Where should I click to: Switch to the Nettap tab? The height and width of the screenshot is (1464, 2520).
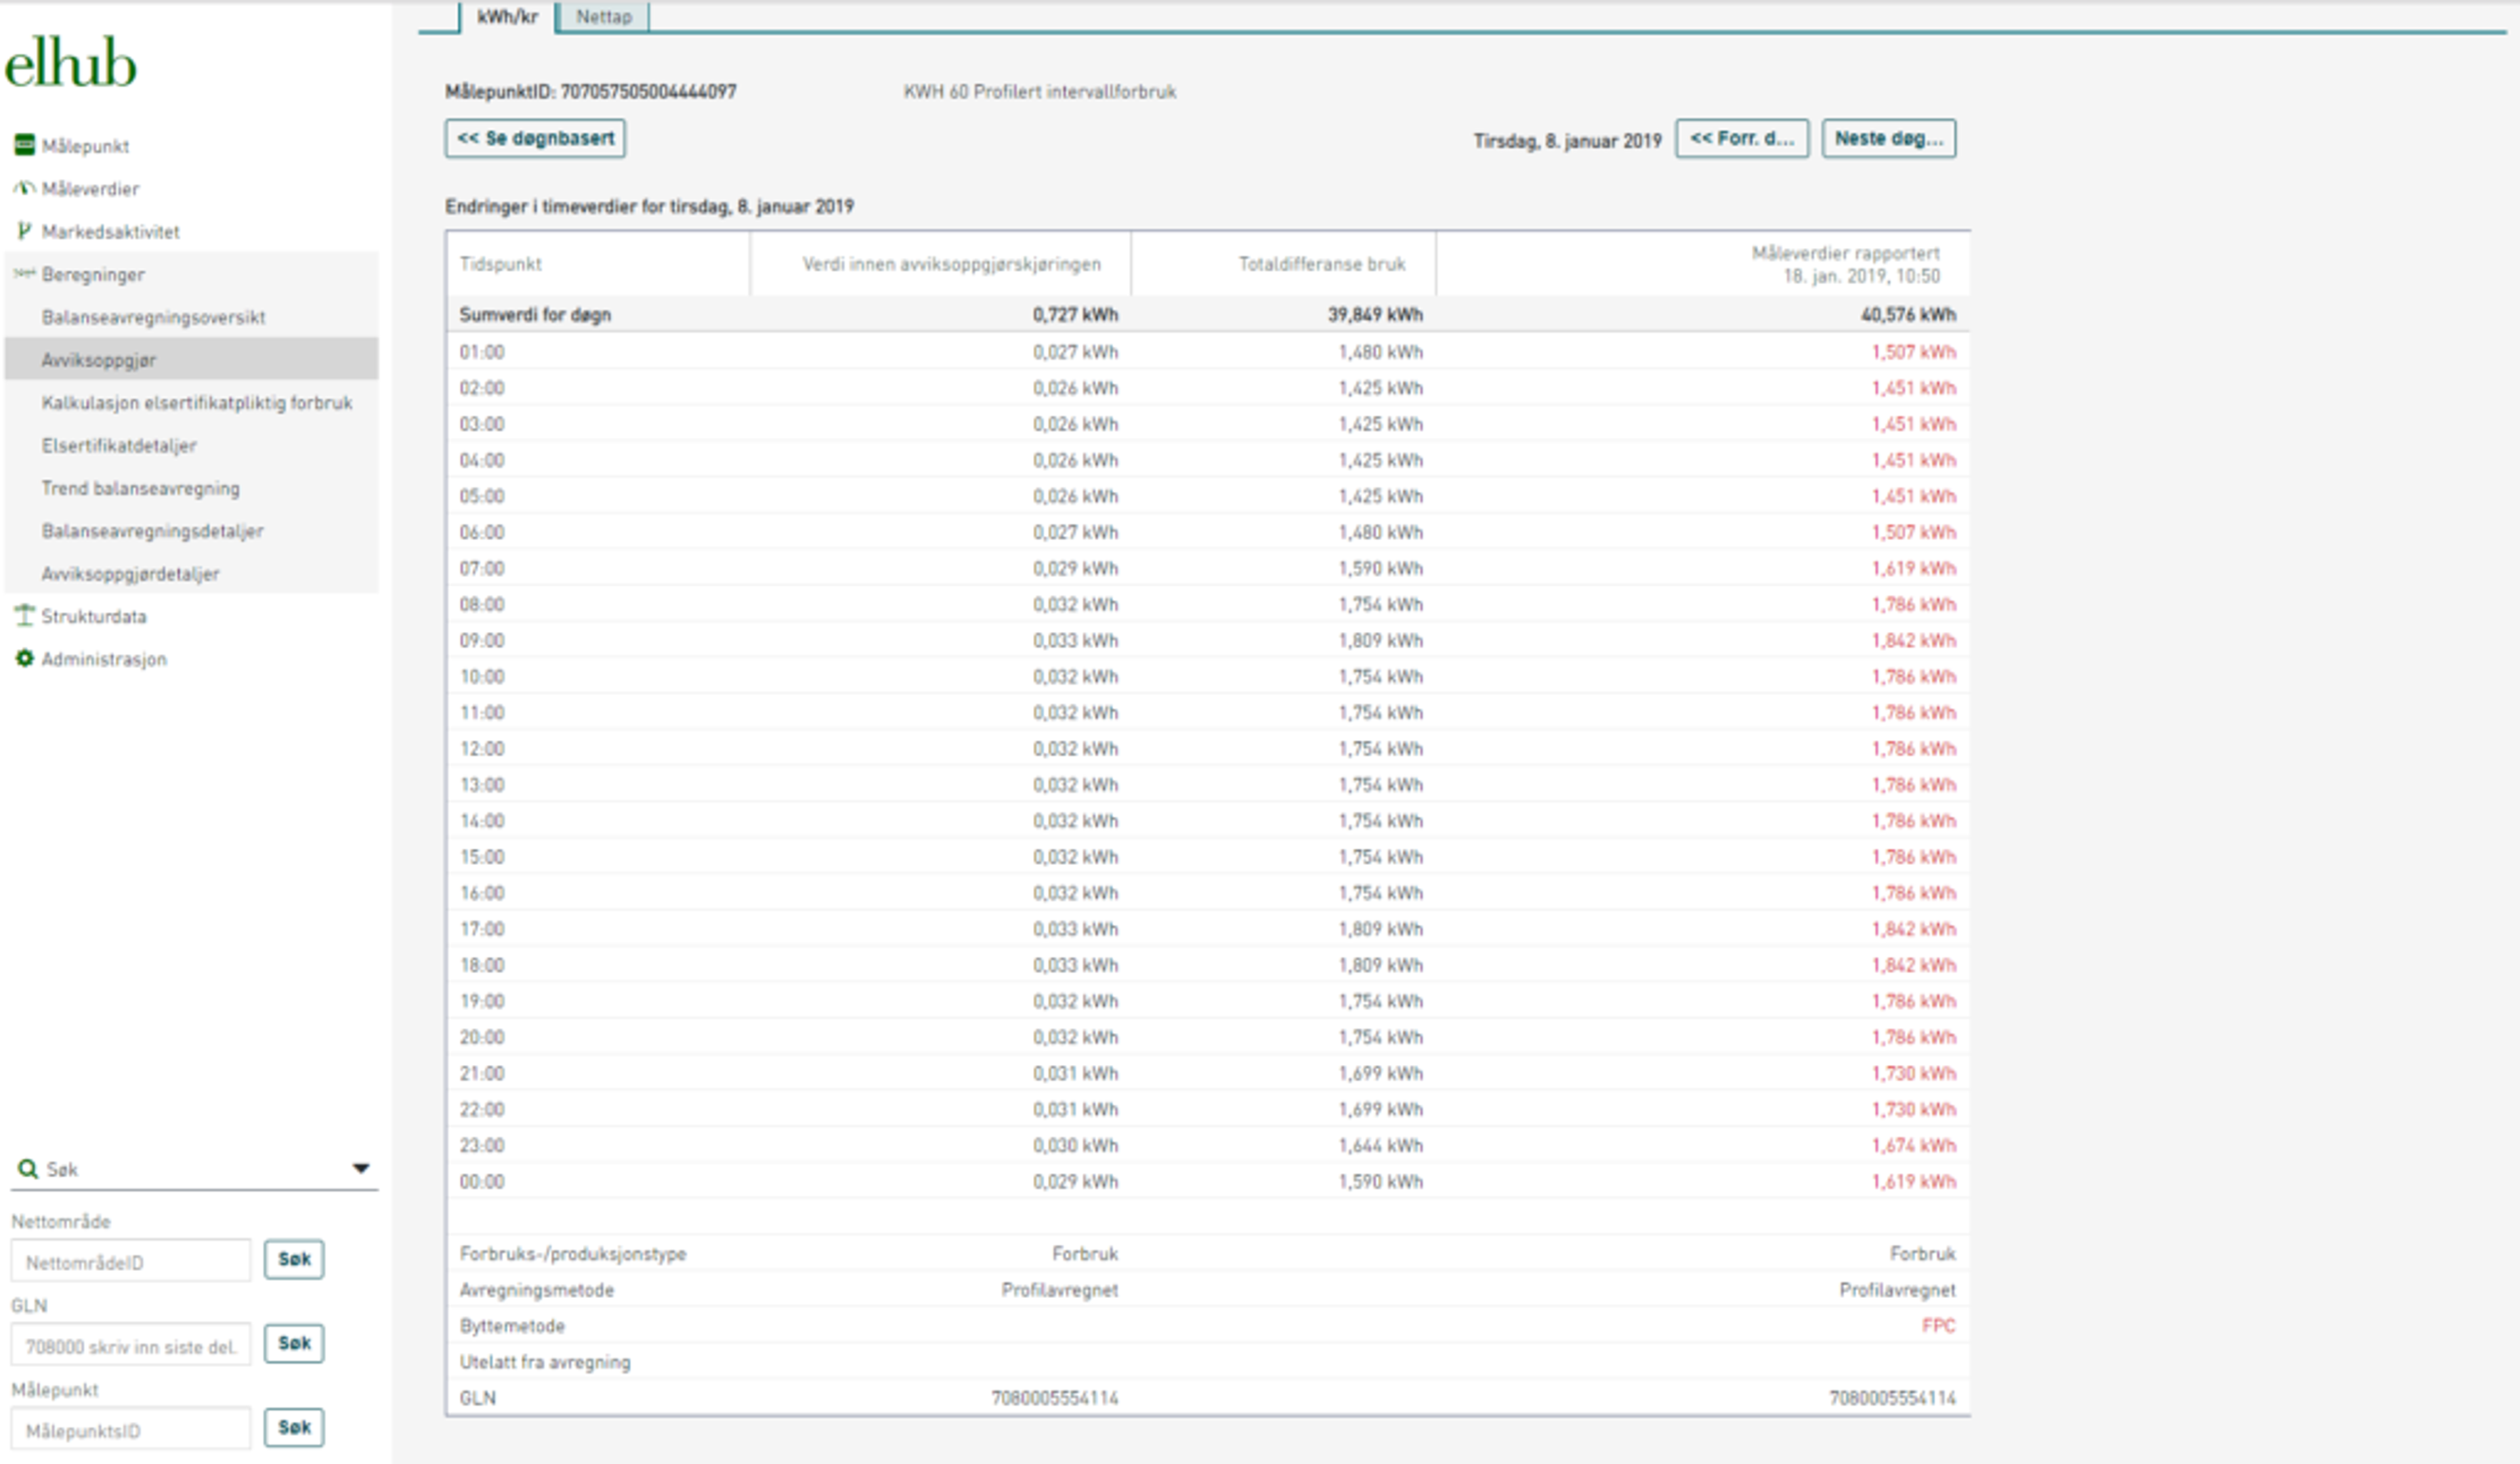coord(603,17)
